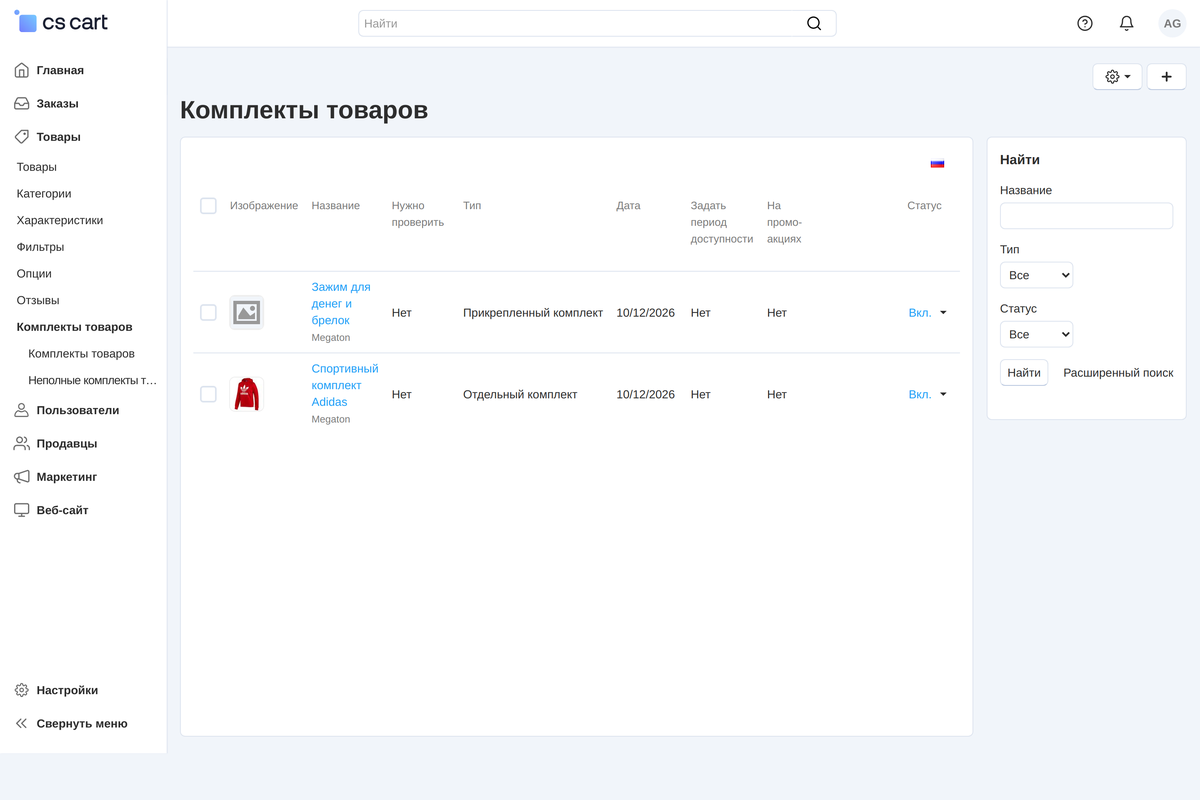Click the Название filter input field
The height and width of the screenshot is (800, 1200).
click(x=1086, y=216)
